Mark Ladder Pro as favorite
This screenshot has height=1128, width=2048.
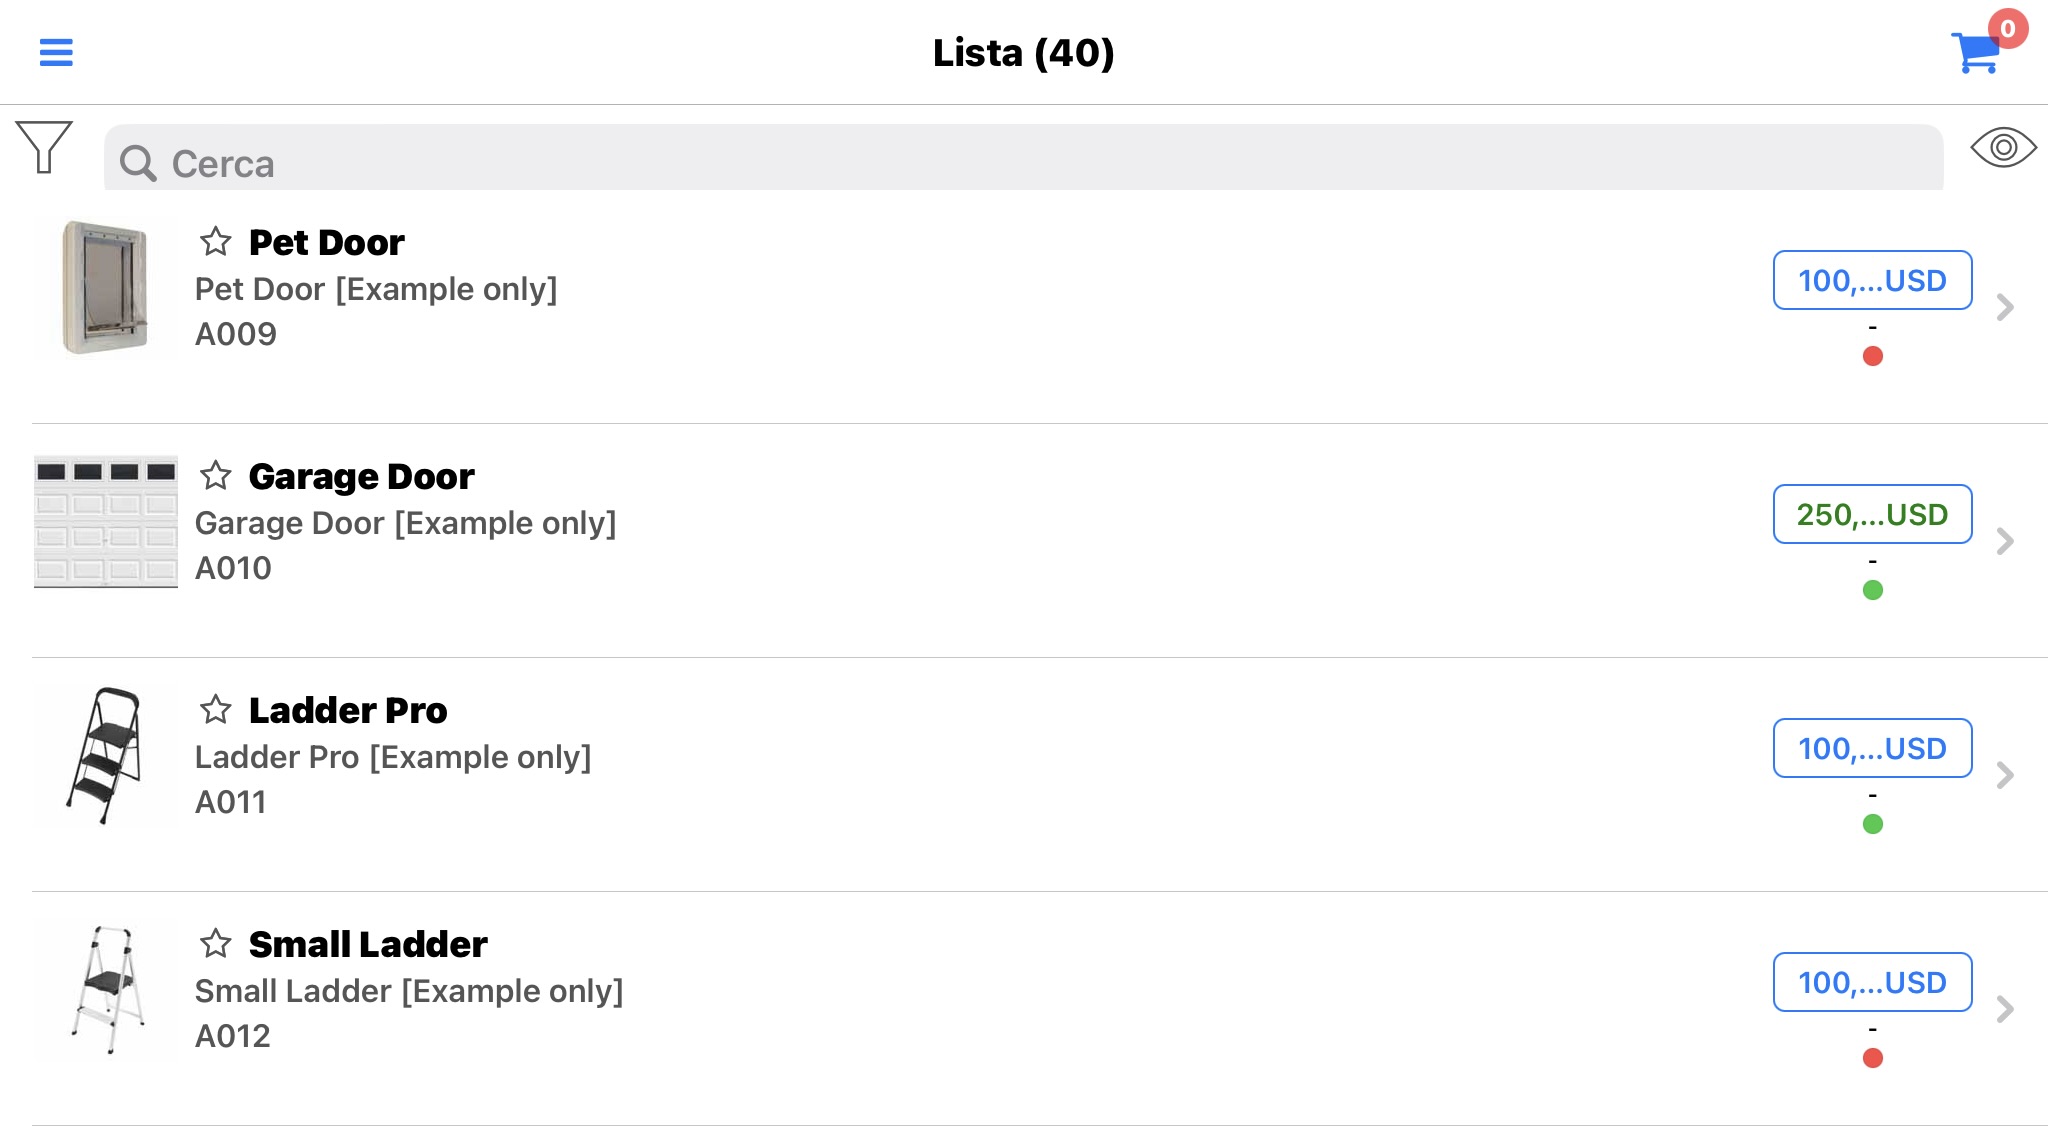(x=215, y=709)
